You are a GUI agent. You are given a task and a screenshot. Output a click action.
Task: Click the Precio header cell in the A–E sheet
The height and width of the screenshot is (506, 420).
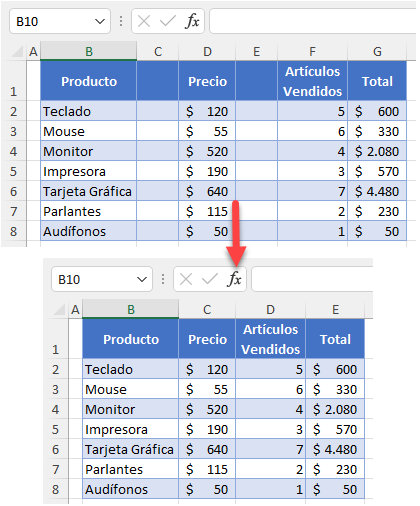207,339
